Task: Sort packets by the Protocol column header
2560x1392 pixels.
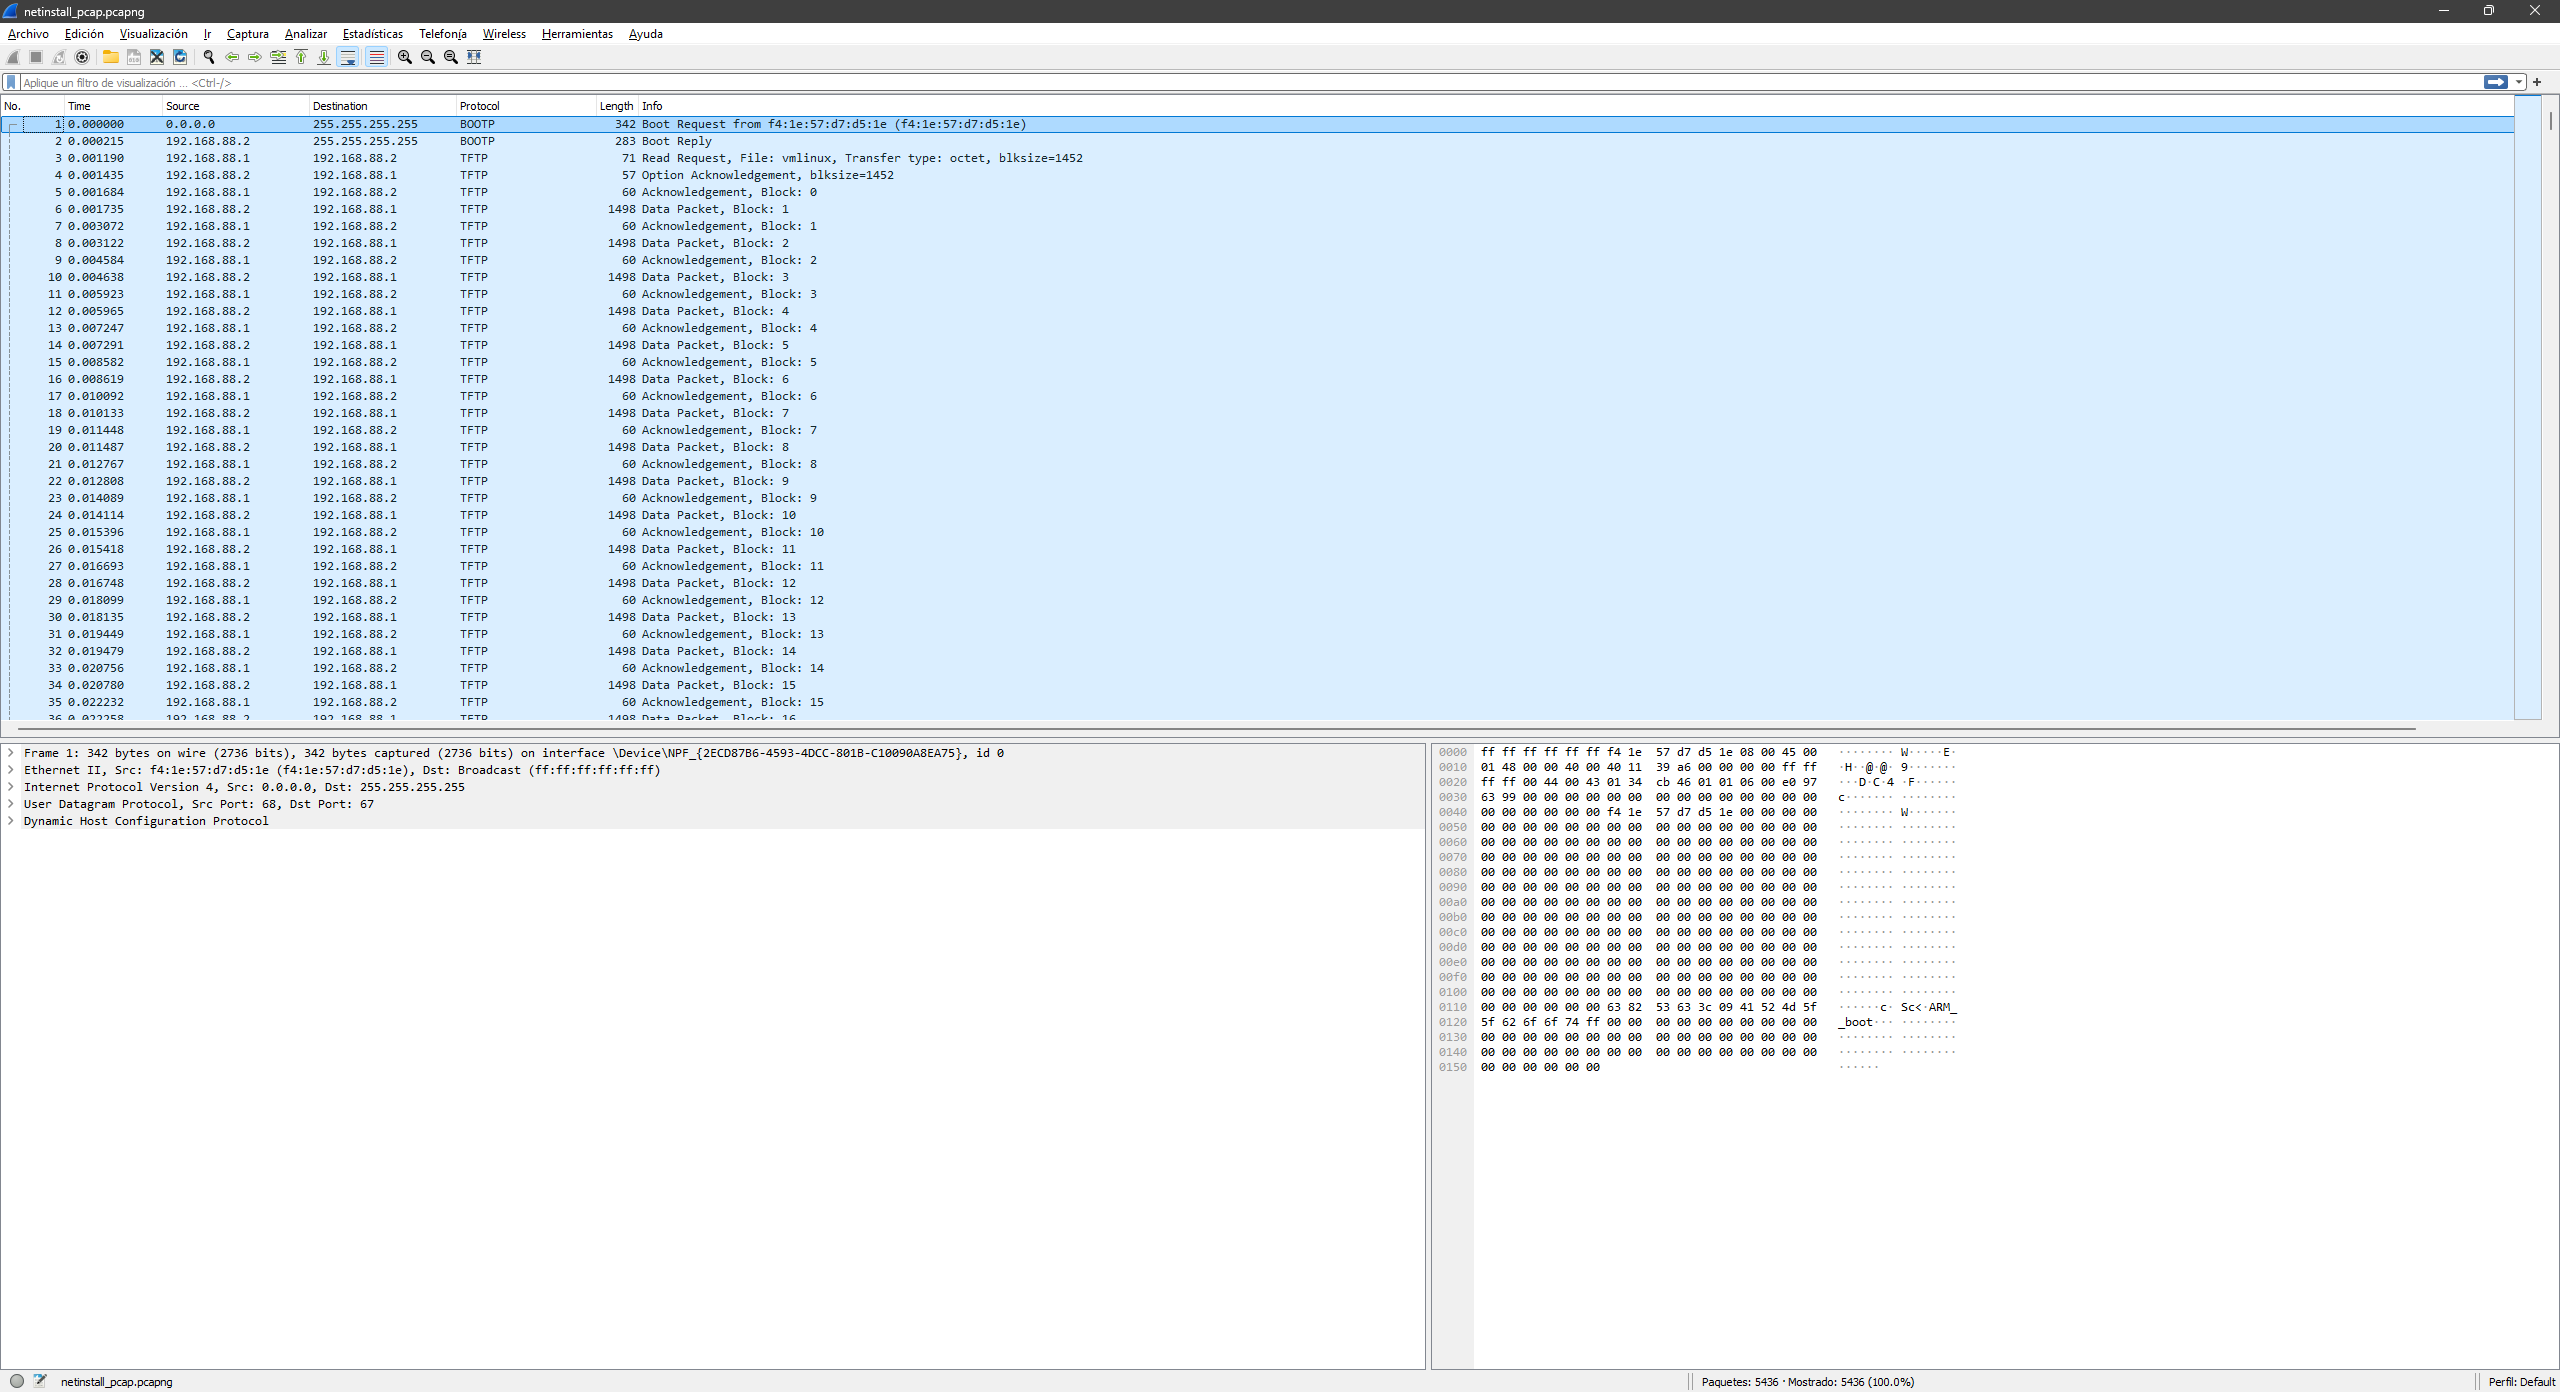Action: pyautogui.click(x=480, y=106)
